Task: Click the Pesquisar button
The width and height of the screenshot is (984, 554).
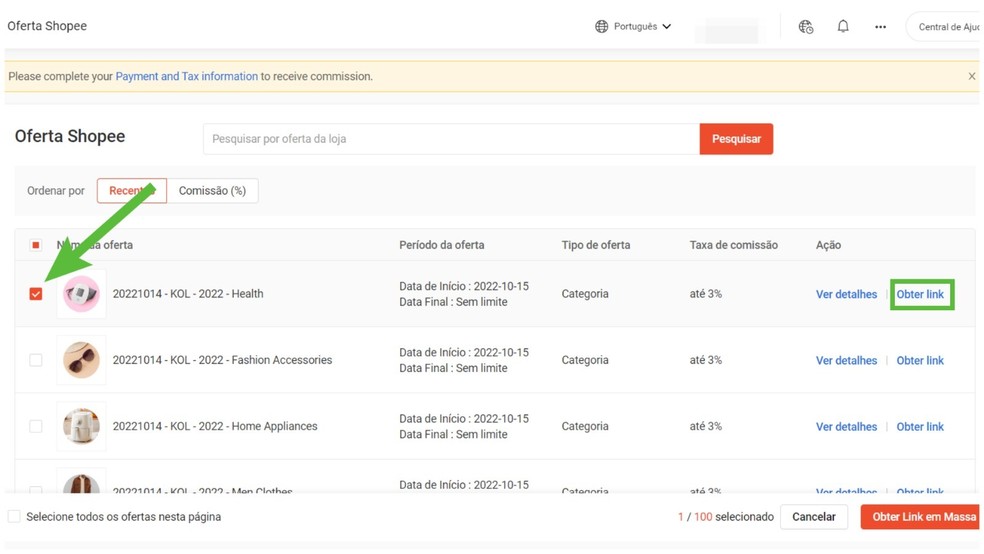Action: coord(736,139)
